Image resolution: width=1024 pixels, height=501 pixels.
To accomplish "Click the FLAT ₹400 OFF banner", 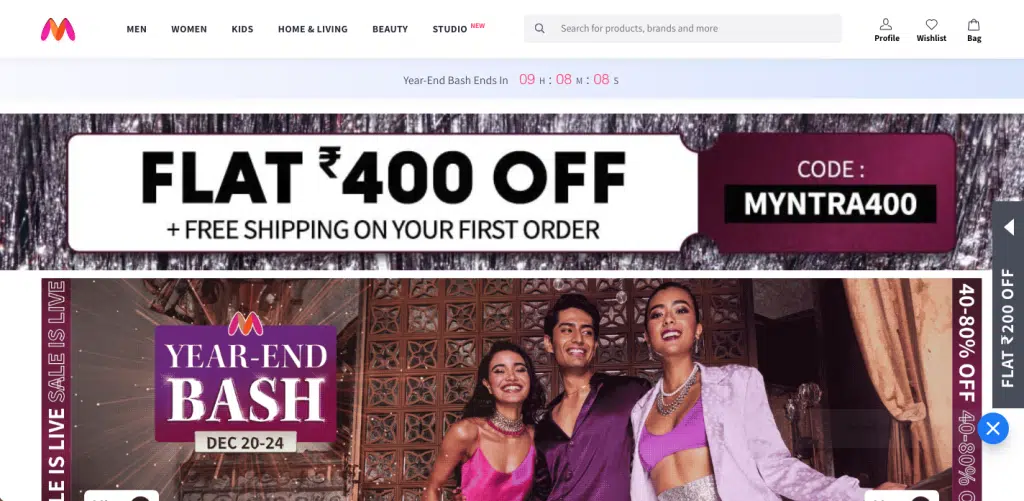I will (512, 192).
